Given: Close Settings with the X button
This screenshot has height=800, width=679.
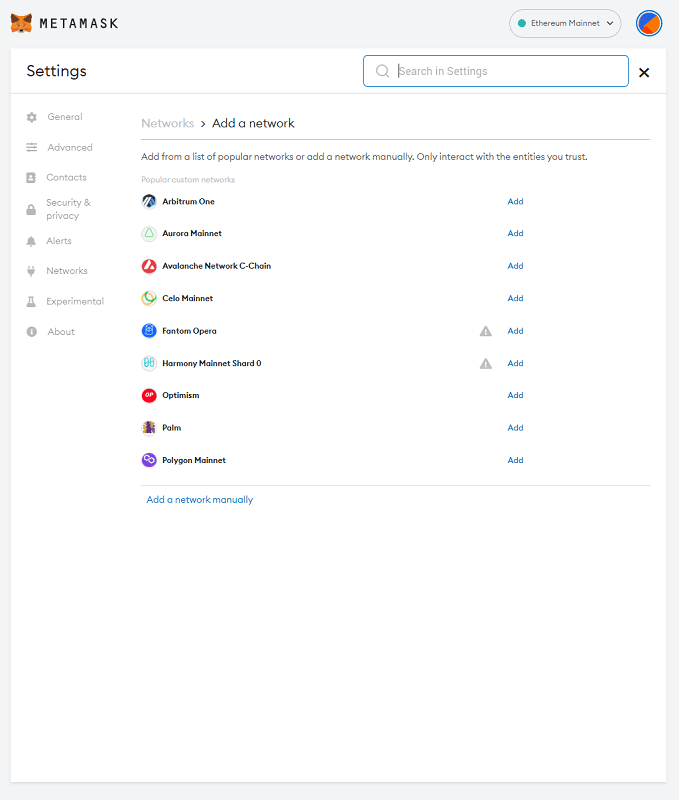Looking at the screenshot, I should point(644,72).
